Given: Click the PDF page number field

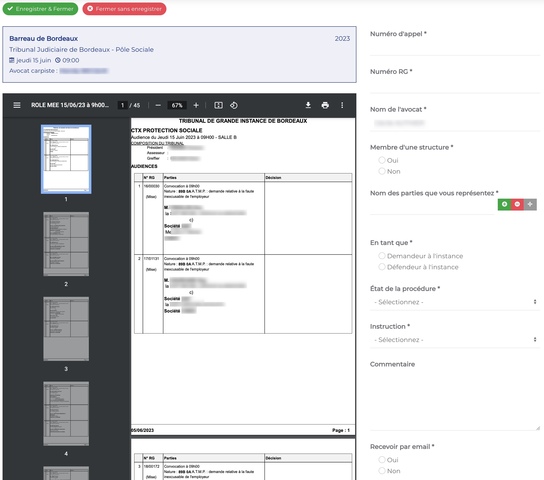Looking at the screenshot, I should (x=122, y=105).
